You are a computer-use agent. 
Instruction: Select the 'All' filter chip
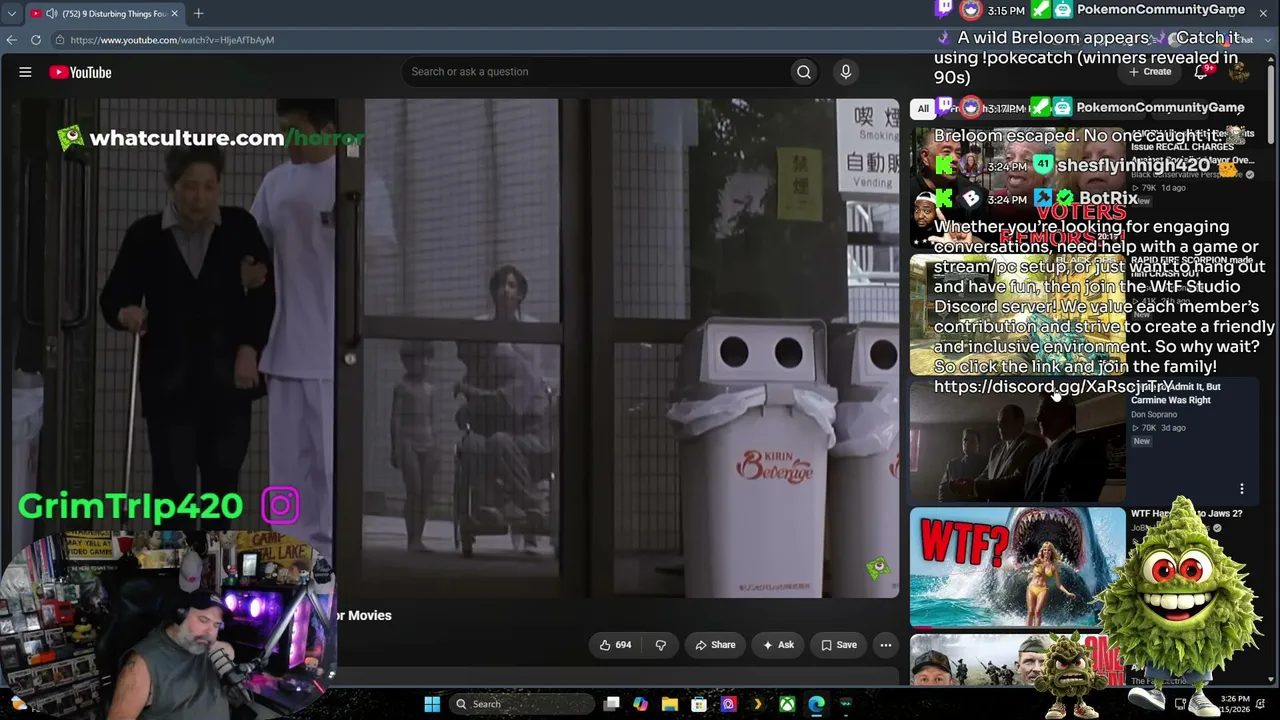tap(923, 108)
